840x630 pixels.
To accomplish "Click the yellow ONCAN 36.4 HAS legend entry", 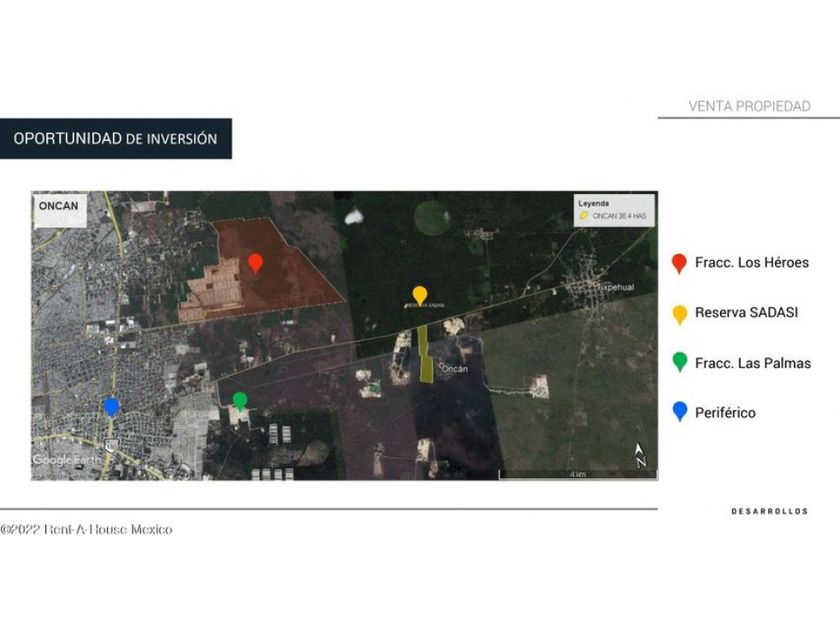I will (x=611, y=215).
